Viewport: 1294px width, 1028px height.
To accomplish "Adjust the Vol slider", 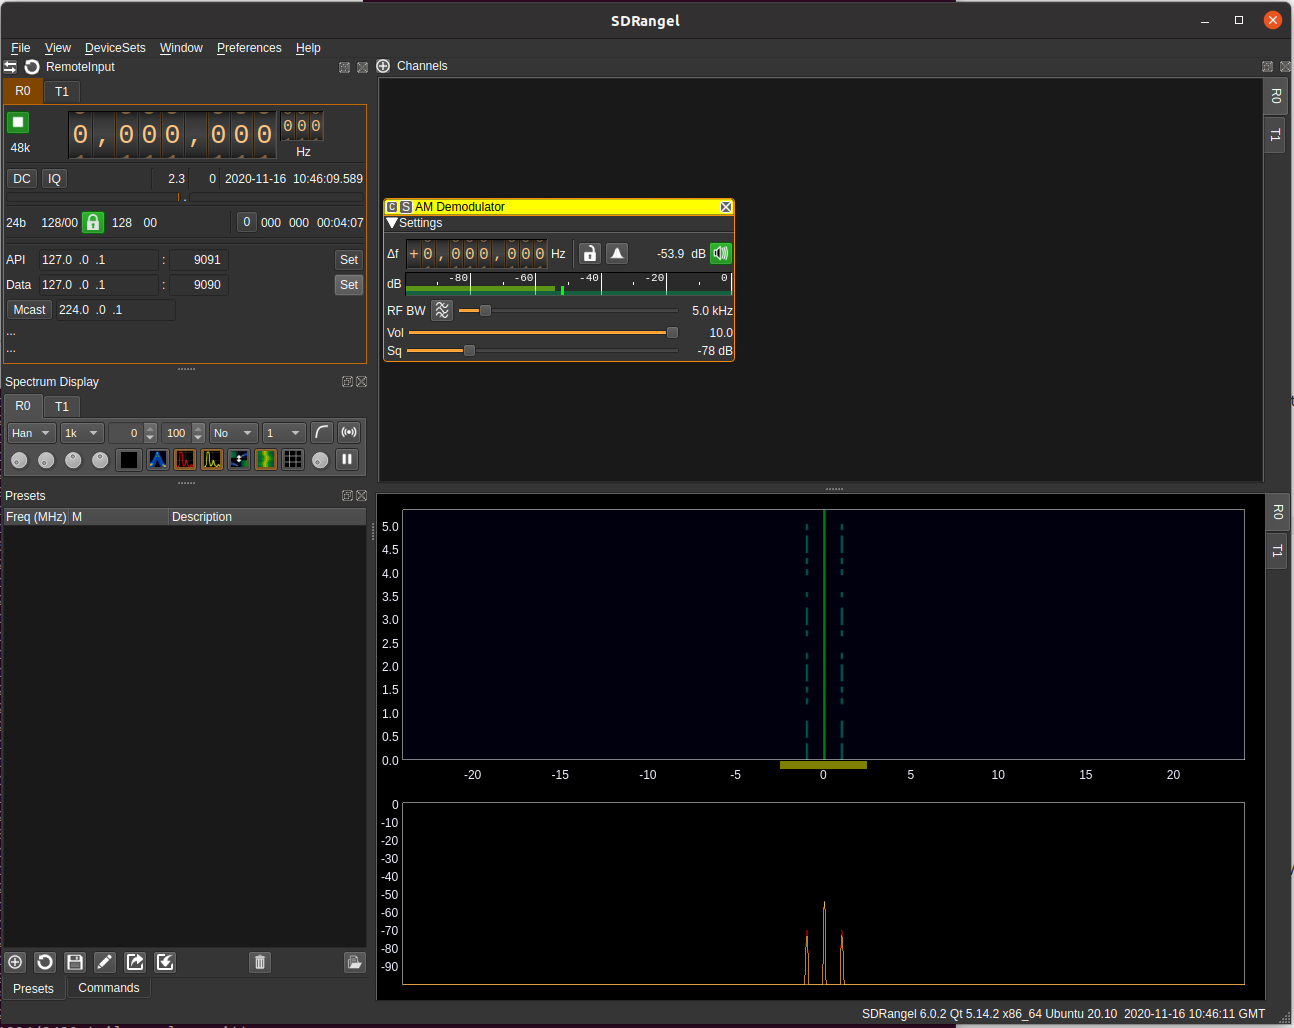I will coord(543,333).
